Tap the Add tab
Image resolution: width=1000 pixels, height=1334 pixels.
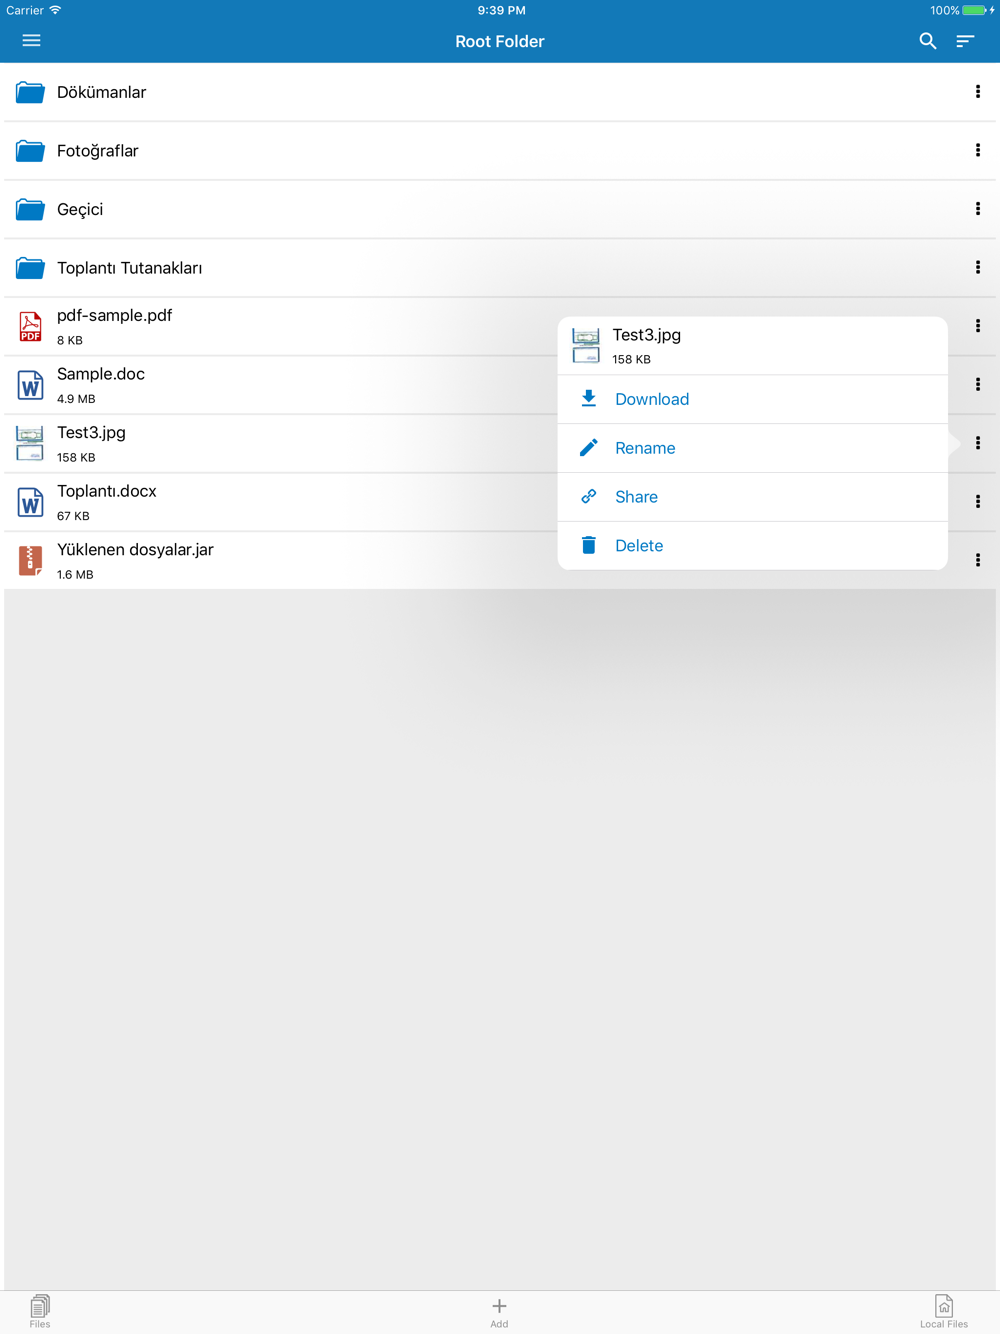point(499,1312)
